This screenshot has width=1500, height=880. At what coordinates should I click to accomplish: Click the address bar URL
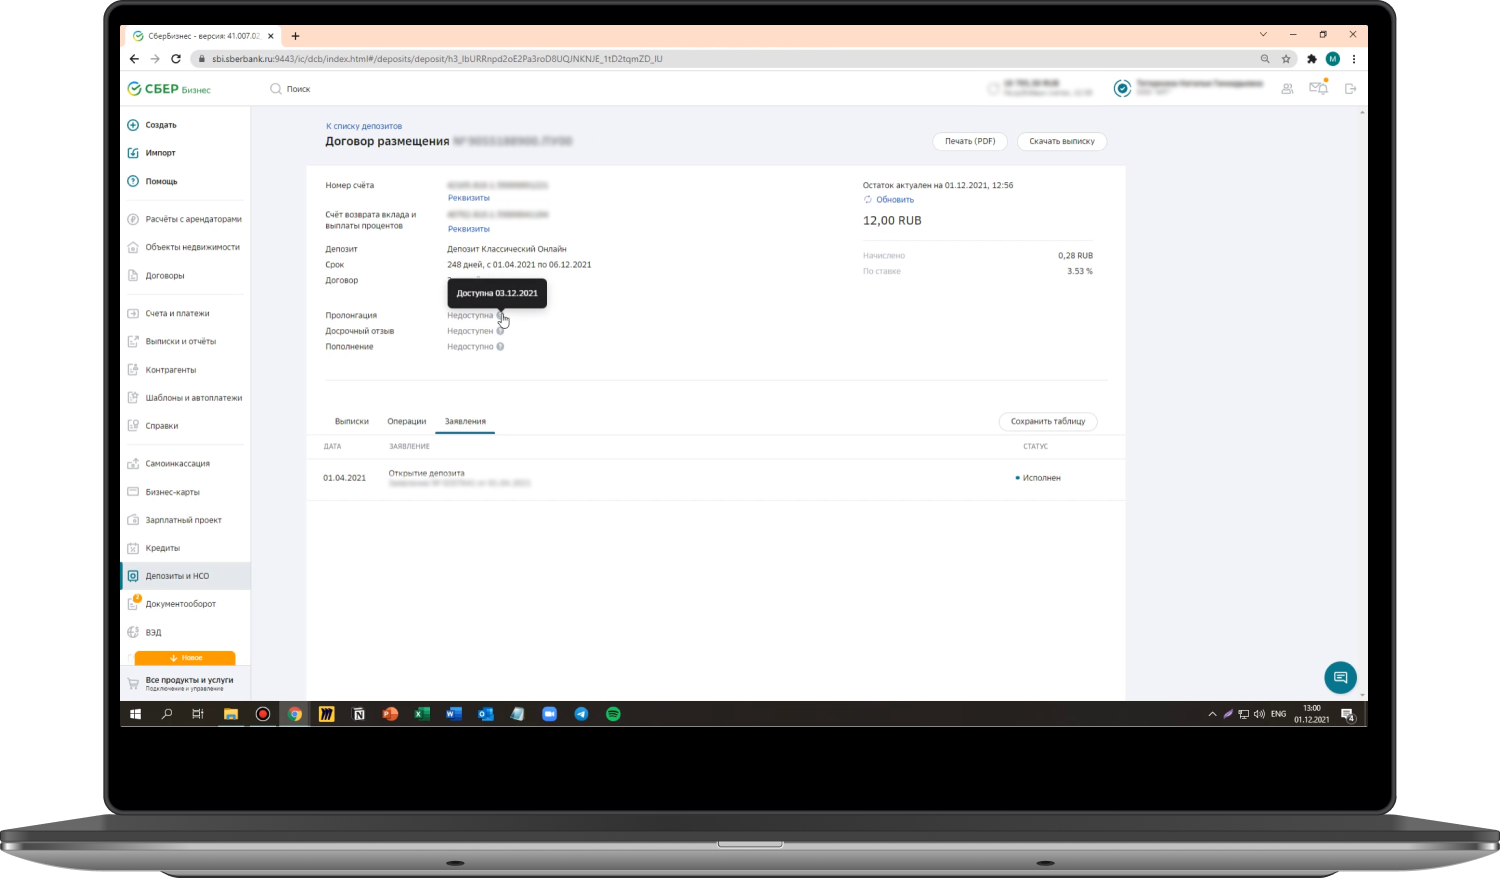437,59
